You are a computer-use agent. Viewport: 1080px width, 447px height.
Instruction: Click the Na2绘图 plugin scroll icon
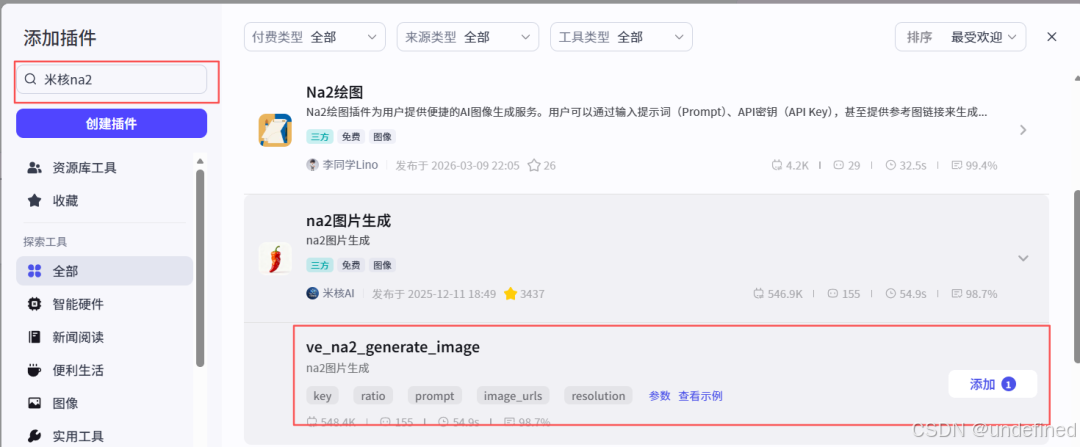276,130
